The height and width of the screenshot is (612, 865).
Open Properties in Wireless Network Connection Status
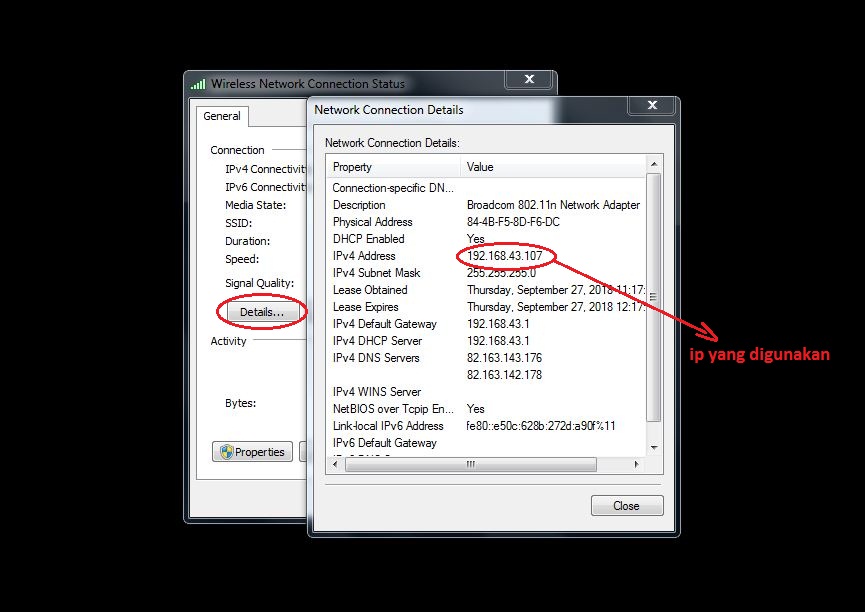click(x=253, y=452)
